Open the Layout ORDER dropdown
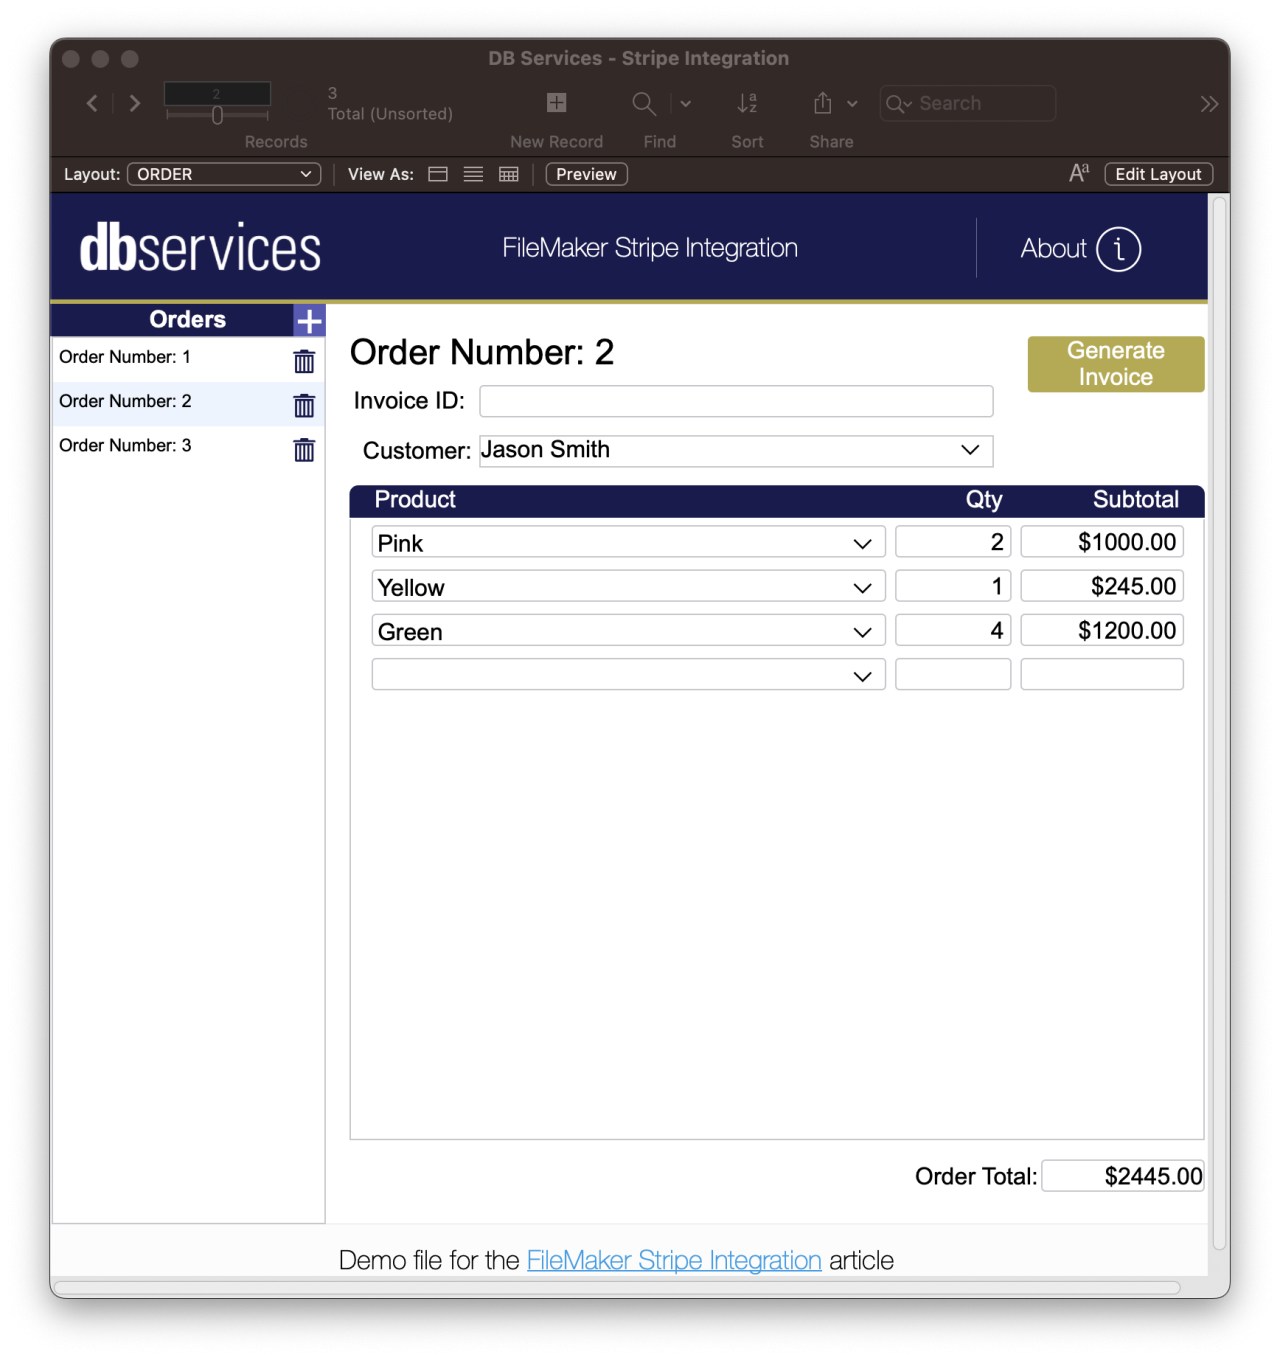Screen dimensions: 1280x1360 point(224,174)
